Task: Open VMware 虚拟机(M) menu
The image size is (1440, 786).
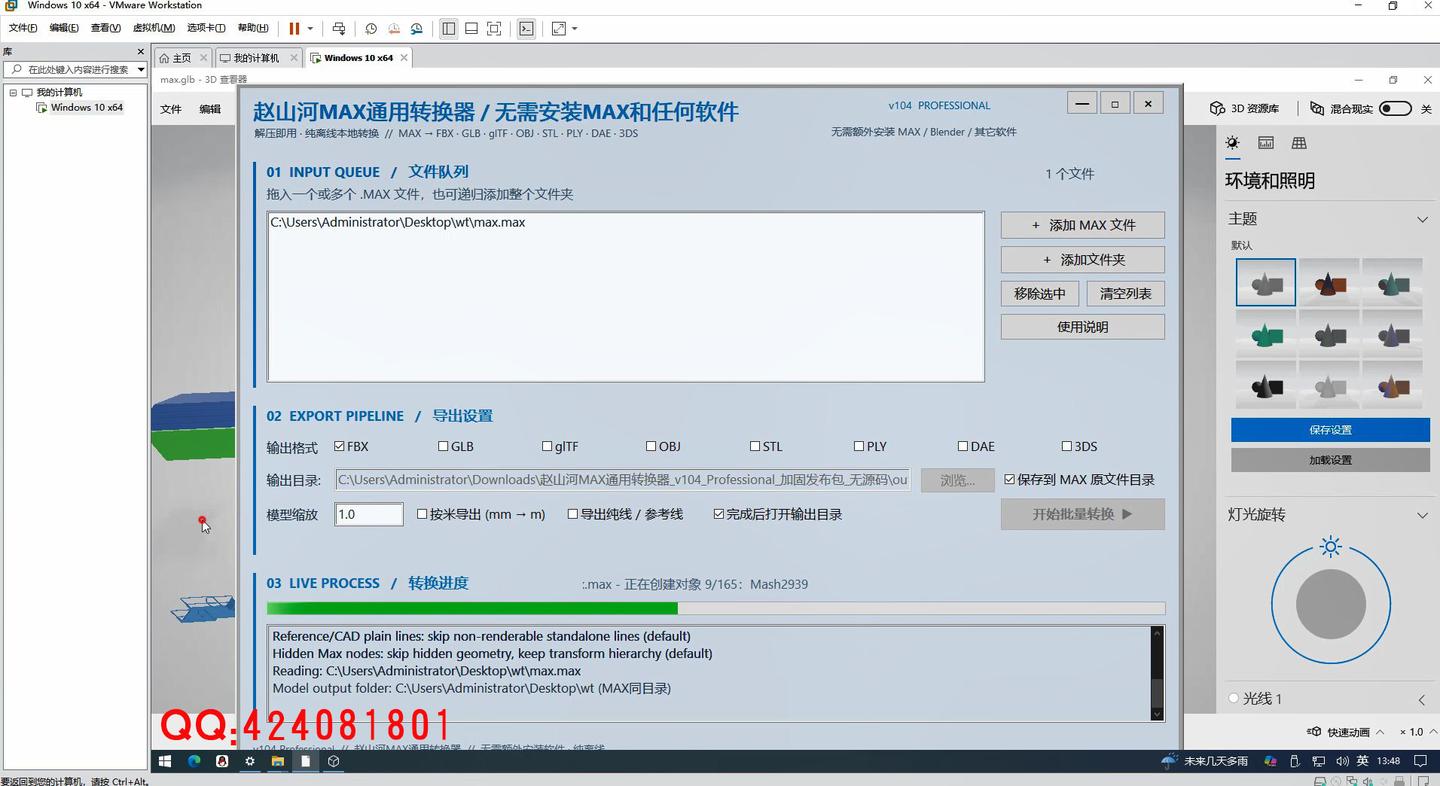Action: [154, 28]
